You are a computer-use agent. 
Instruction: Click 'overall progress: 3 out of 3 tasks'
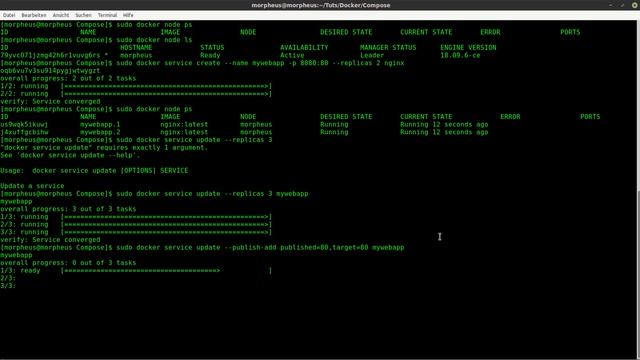[68, 209]
